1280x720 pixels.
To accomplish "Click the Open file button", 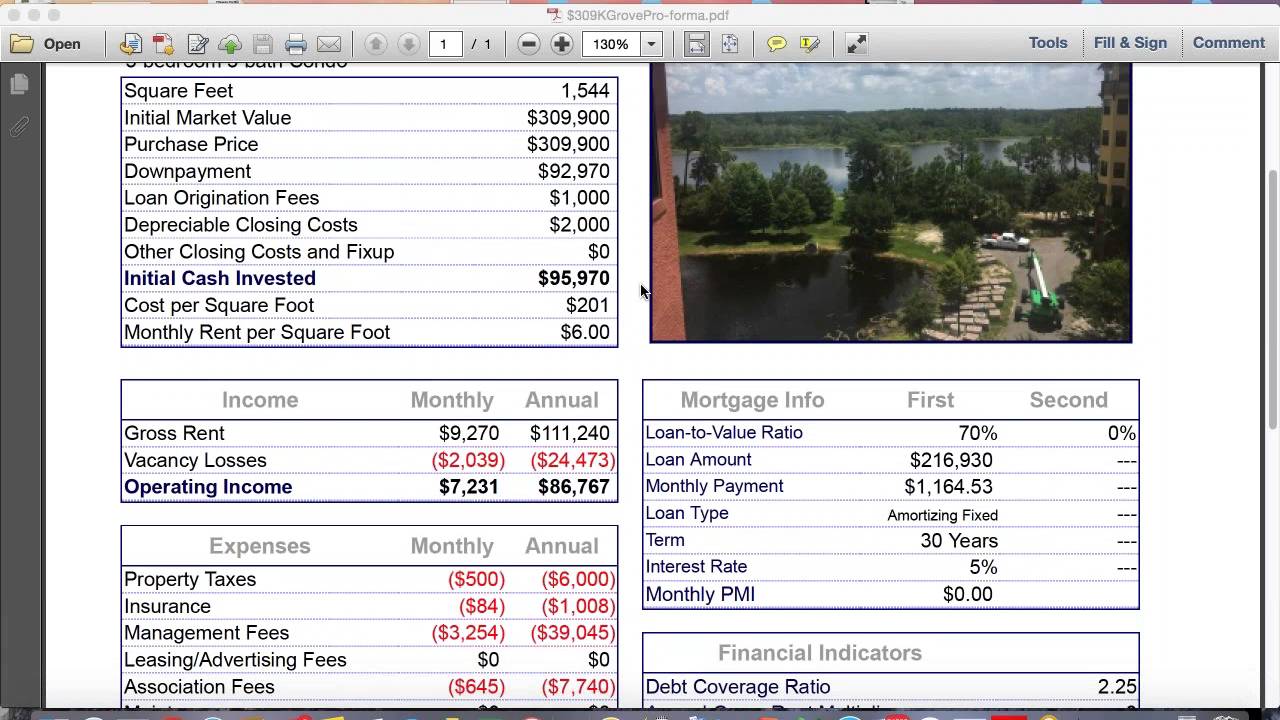I will (x=45, y=44).
